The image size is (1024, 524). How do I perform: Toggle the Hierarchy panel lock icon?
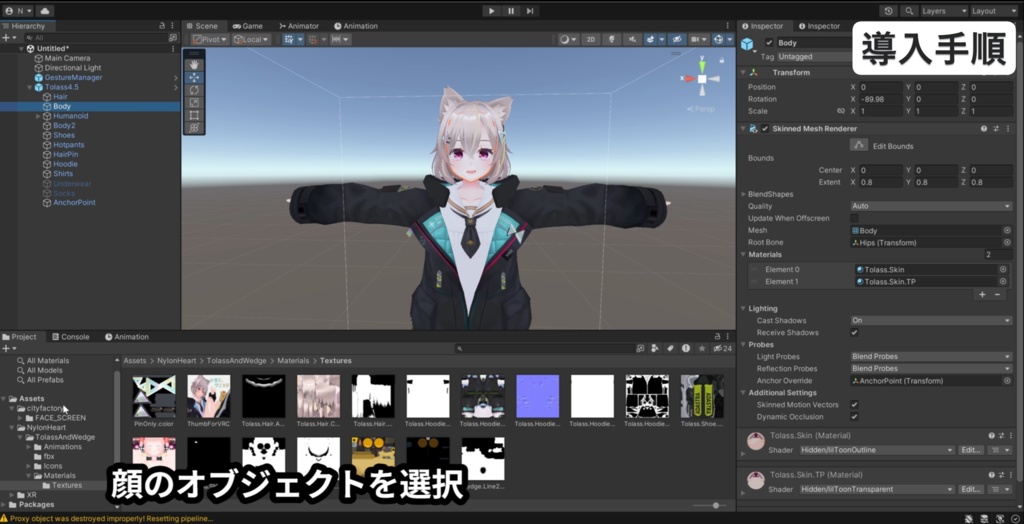[x=162, y=25]
